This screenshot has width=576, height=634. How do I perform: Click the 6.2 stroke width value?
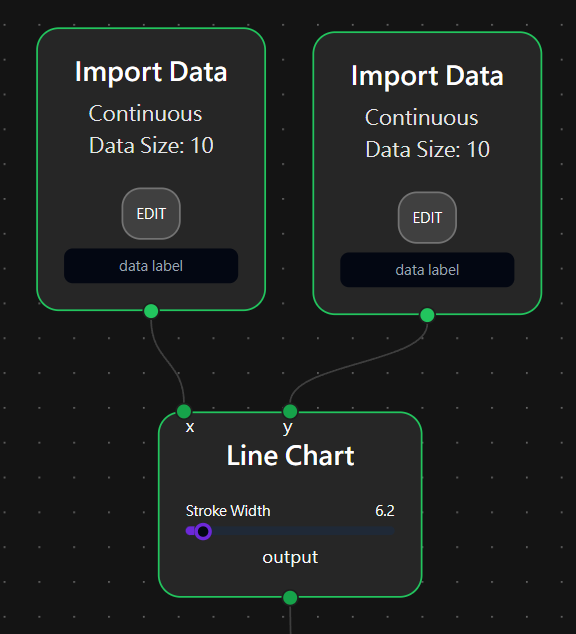(x=384, y=511)
